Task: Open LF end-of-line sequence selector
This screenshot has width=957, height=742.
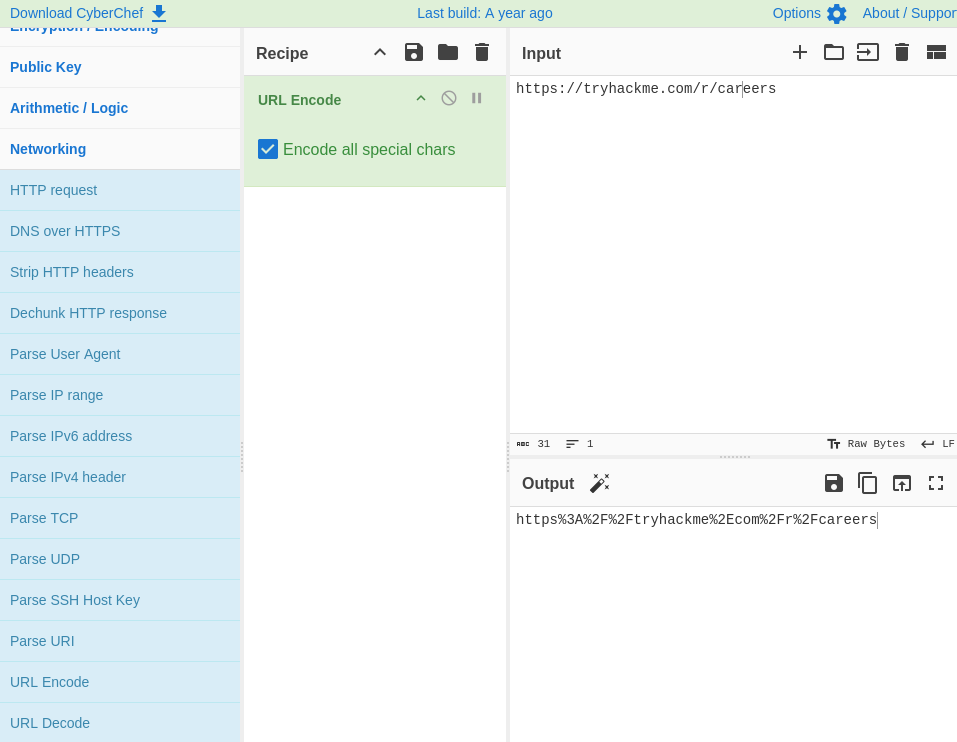Action: click(937, 444)
